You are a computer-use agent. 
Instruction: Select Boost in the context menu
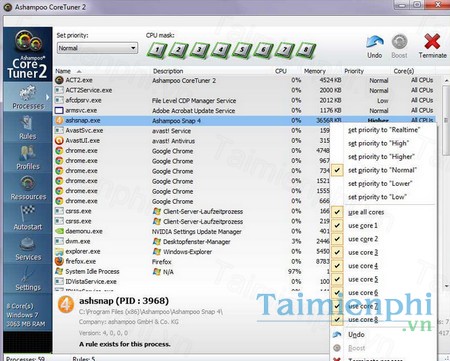click(x=384, y=348)
